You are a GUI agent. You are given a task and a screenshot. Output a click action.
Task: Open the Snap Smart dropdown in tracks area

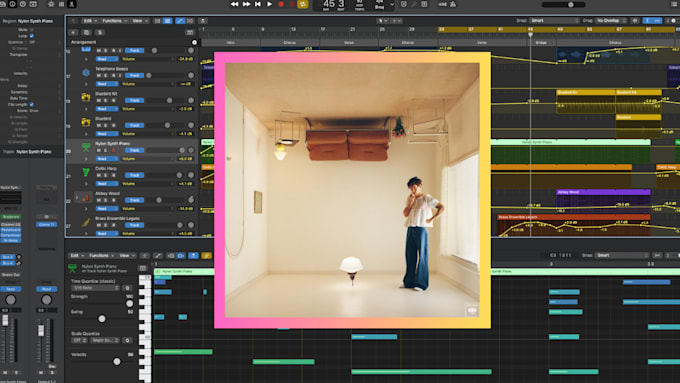554,21
